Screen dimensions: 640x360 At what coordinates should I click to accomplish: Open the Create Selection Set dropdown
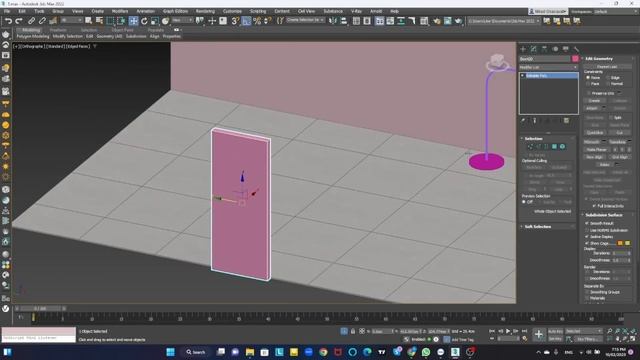(x=305, y=20)
